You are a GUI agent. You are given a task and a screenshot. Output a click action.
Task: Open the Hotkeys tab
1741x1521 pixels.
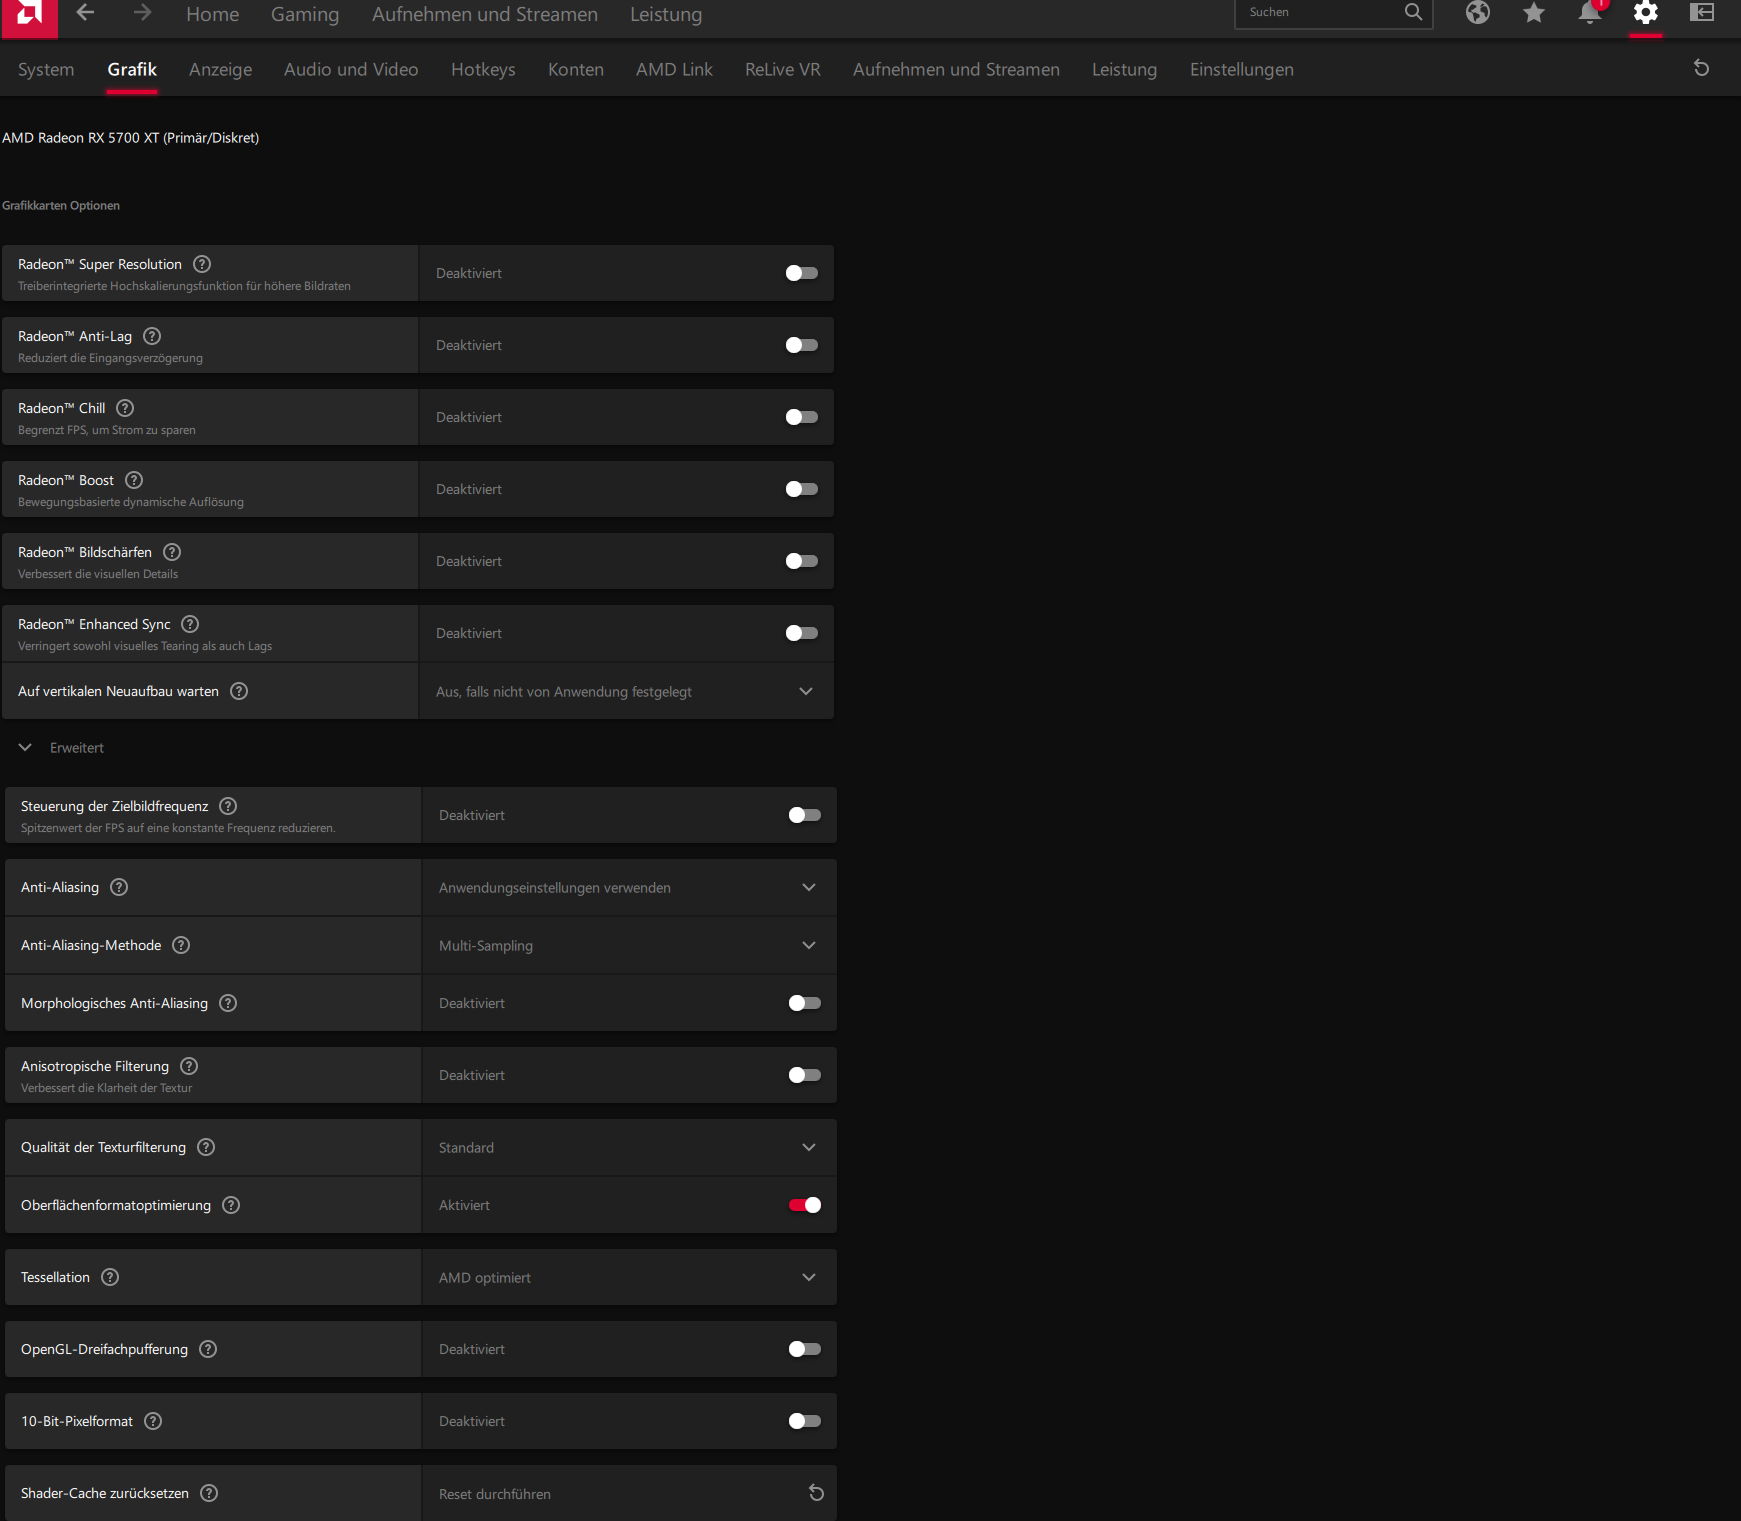coord(483,69)
